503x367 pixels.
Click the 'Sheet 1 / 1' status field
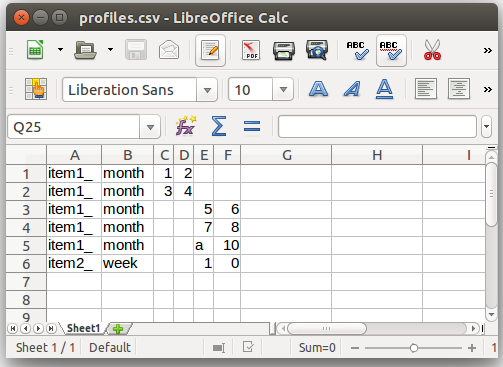click(45, 348)
